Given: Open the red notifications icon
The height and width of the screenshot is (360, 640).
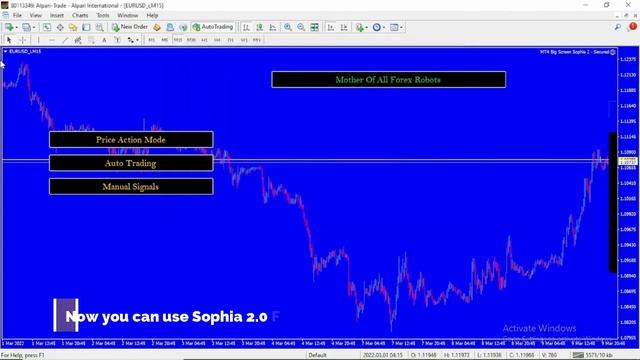Looking at the screenshot, I should 633,27.
